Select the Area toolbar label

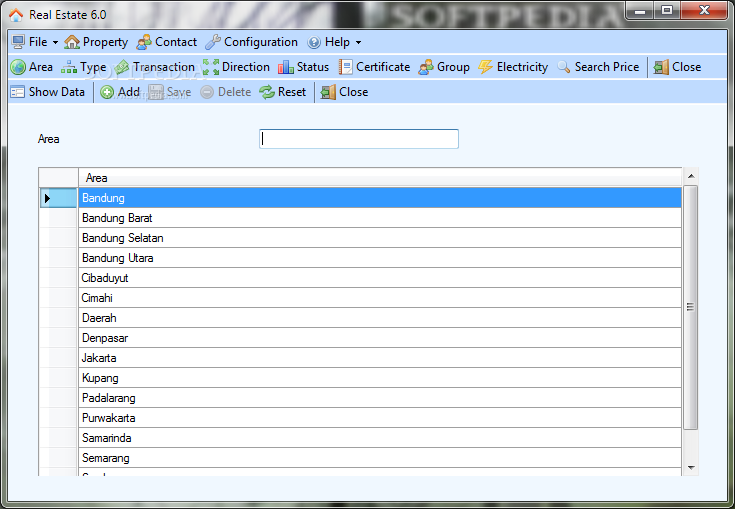(x=41, y=67)
